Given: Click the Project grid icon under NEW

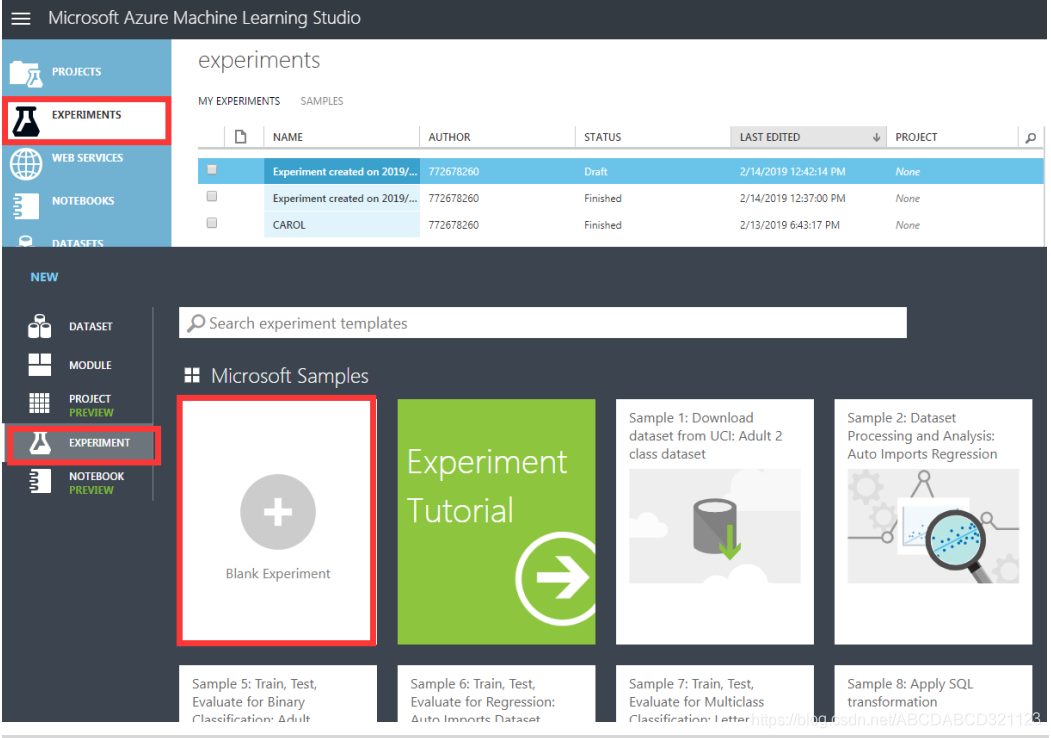Looking at the screenshot, I should point(40,403).
